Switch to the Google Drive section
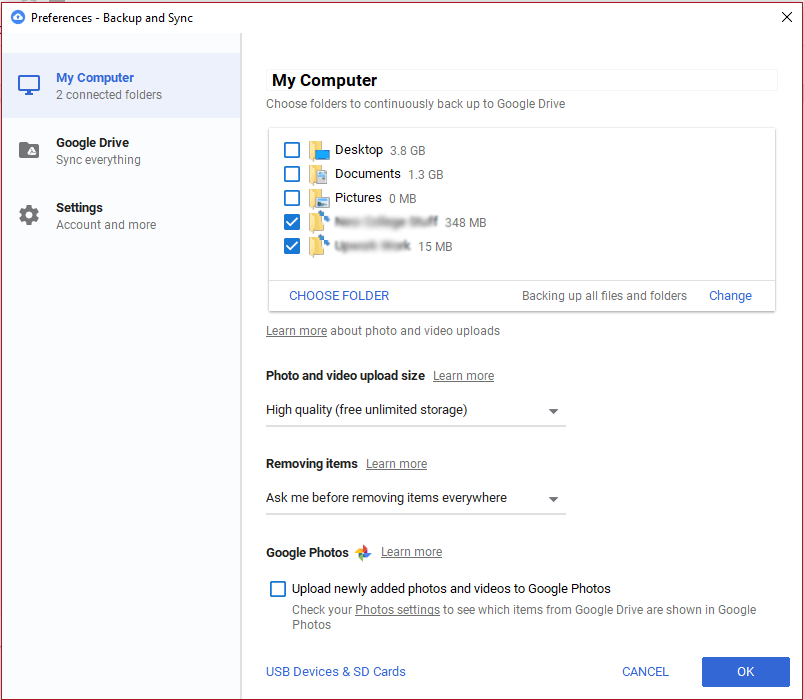This screenshot has width=804, height=700. [120, 150]
